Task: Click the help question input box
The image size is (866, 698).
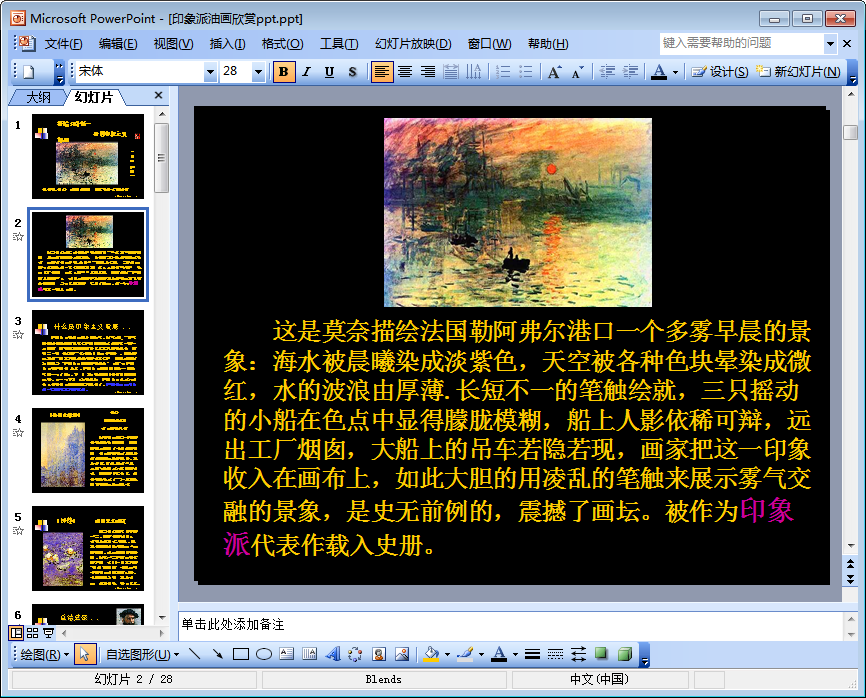Action: coord(741,43)
